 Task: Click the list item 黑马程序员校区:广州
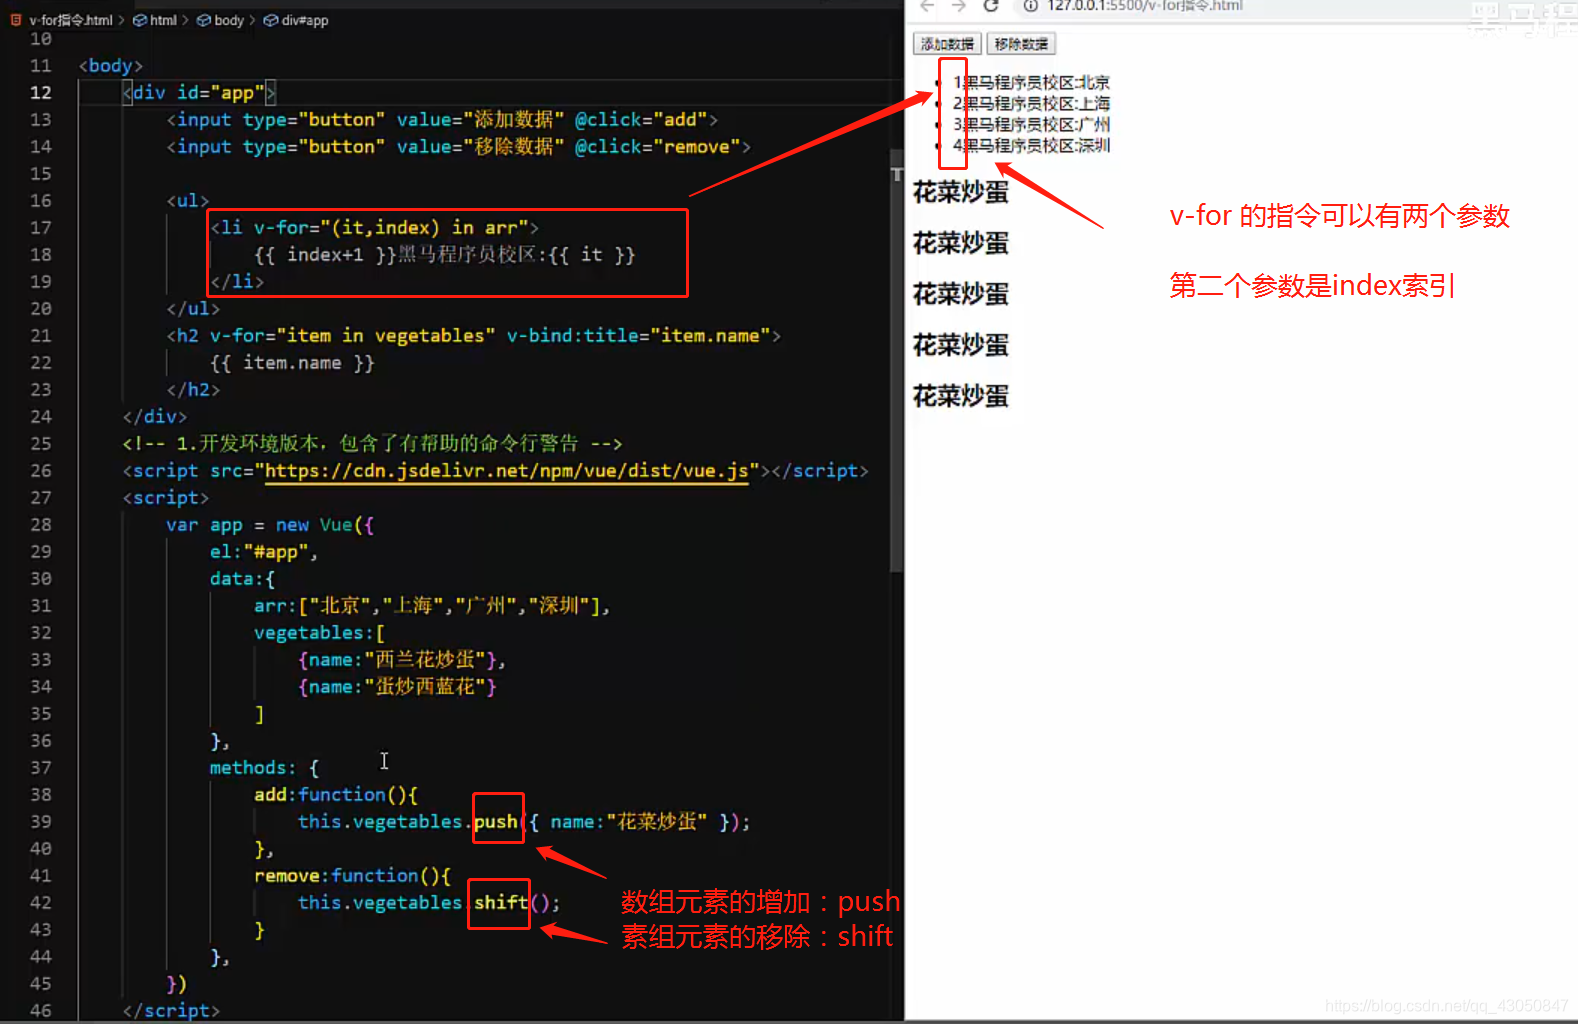1031,125
